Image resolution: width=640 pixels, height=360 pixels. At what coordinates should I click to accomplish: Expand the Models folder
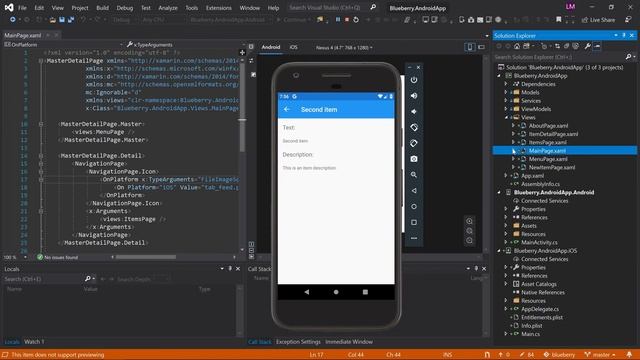tap(506, 92)
